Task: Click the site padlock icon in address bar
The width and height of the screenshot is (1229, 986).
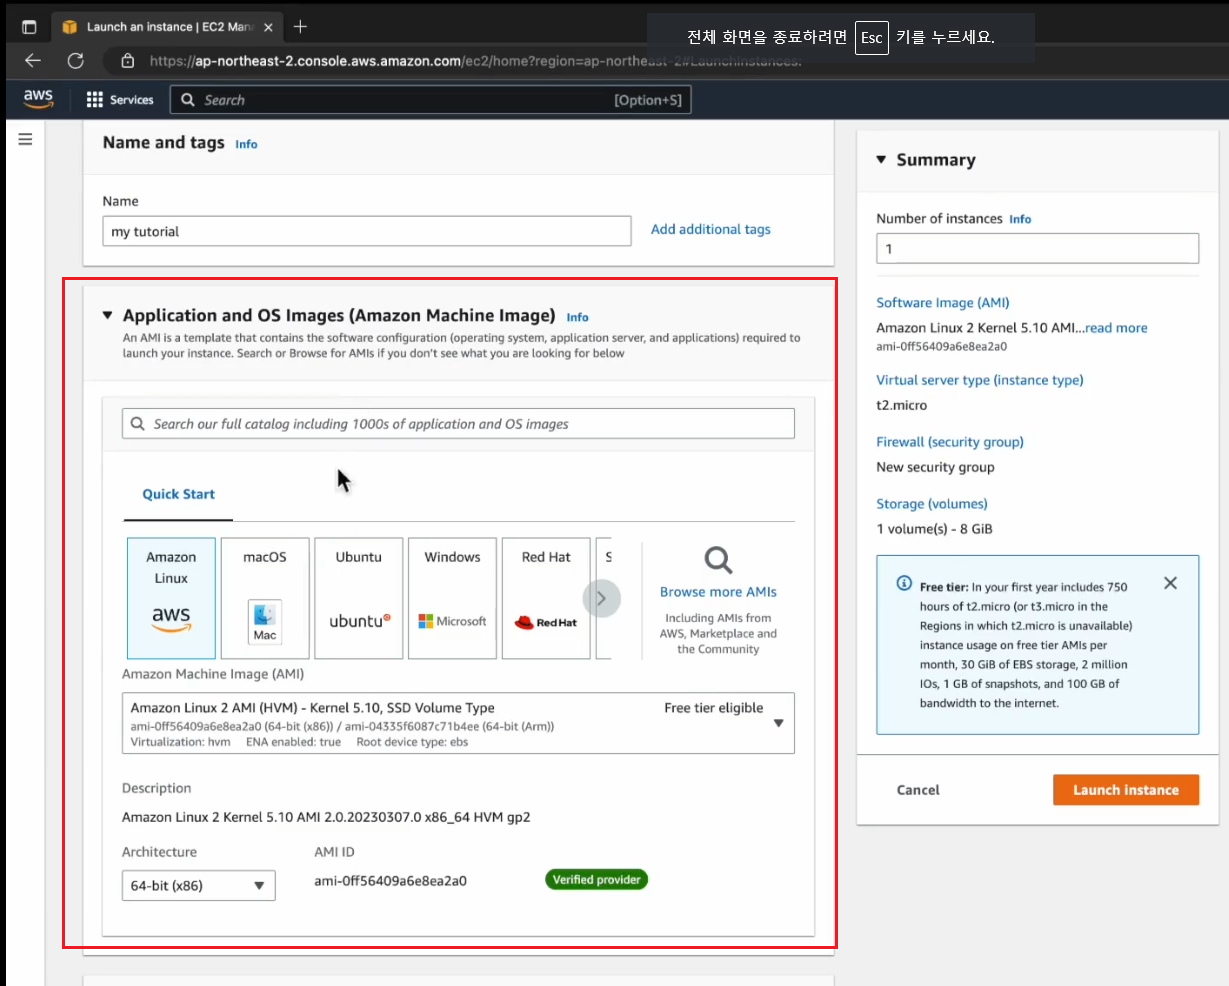Action: pos(127,61)
